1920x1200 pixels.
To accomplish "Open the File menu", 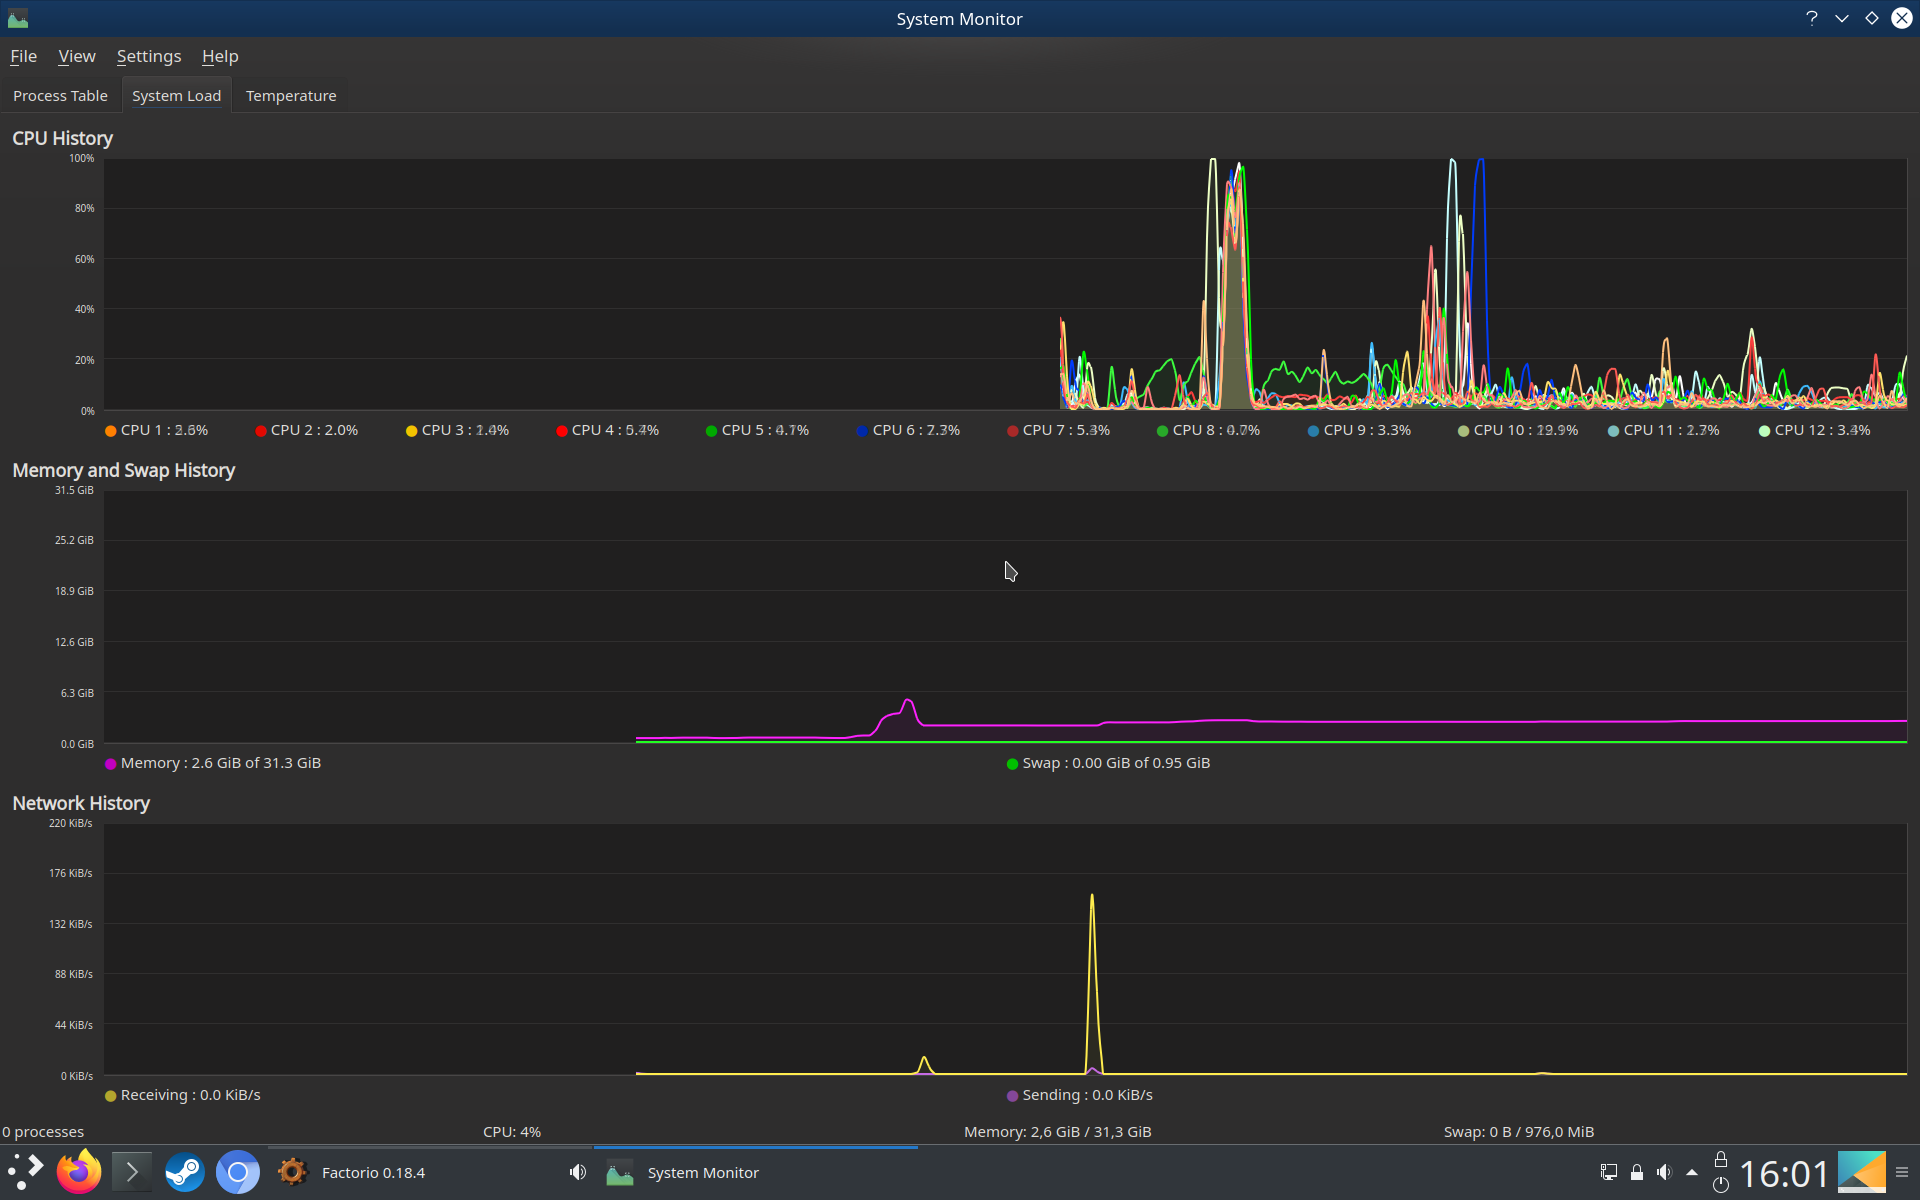I will [23, 56].
